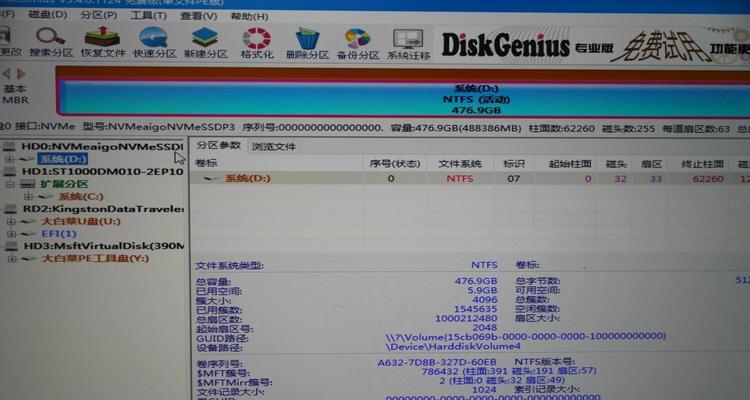Click the 已用空间 value 5.9GB
Viewport: 750px width, 400px height.
click(482, 290)
